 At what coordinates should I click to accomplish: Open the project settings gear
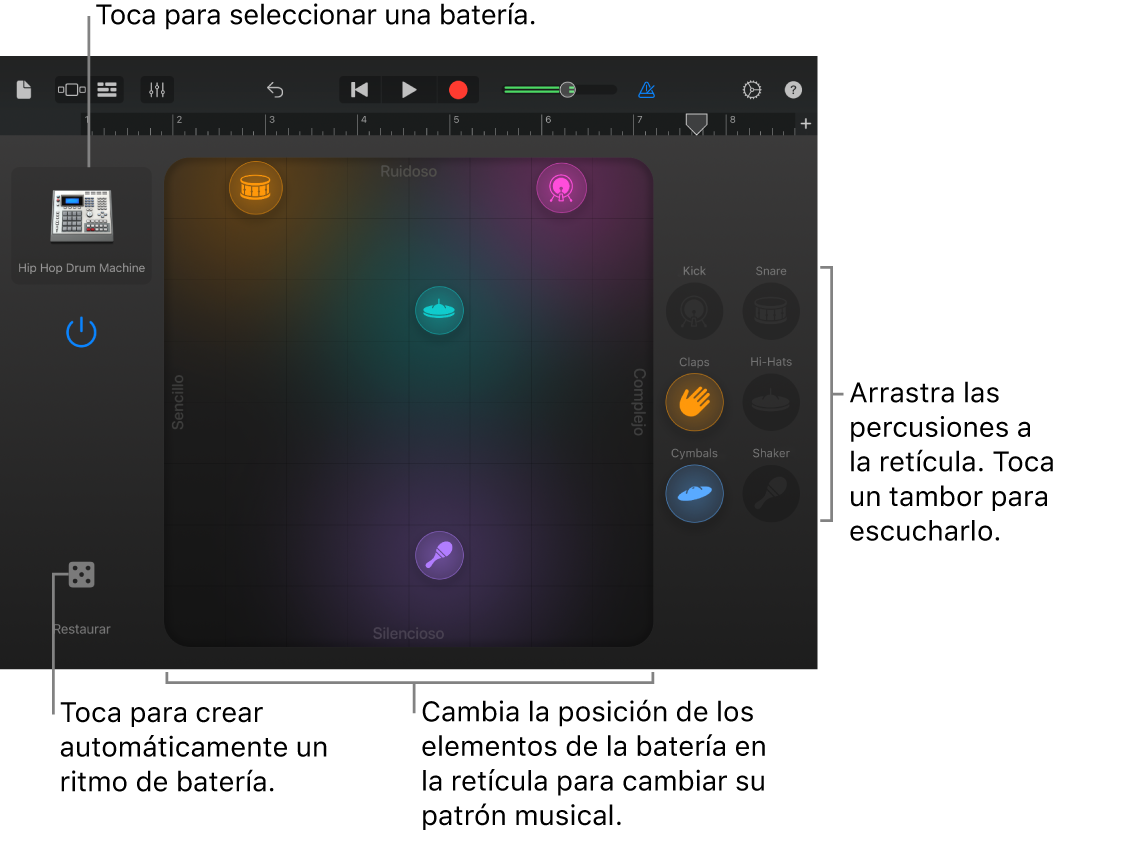click(x=752, y=89)
